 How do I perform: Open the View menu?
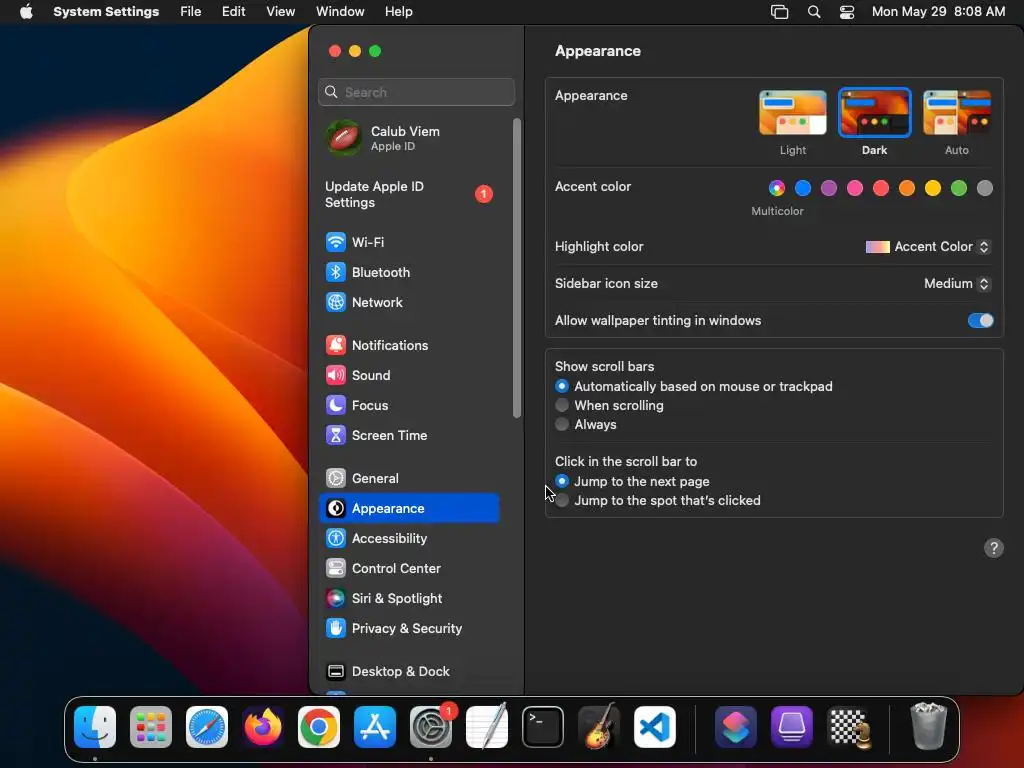pyautogui.click(x=281, y=12)
